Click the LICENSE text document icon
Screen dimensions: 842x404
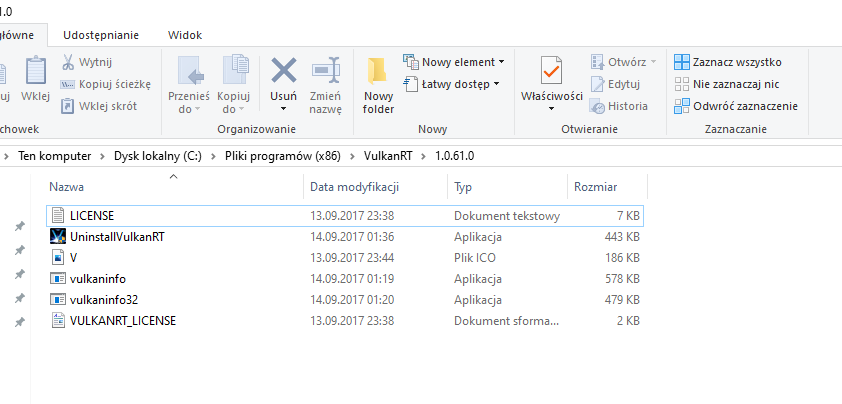(x=57, y=215)
